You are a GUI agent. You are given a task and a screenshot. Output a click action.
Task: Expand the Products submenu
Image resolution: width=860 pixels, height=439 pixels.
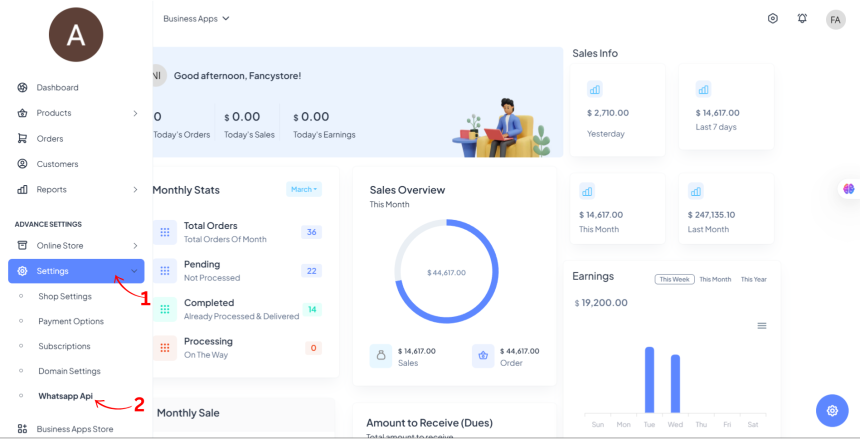click(x=135, y=113)
